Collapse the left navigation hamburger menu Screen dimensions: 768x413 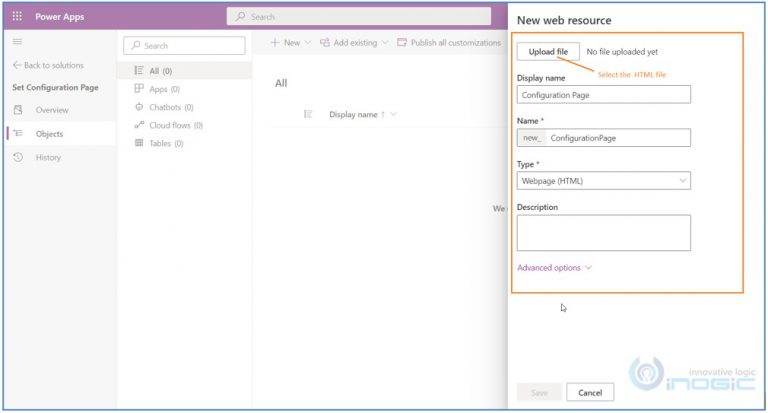17,42
